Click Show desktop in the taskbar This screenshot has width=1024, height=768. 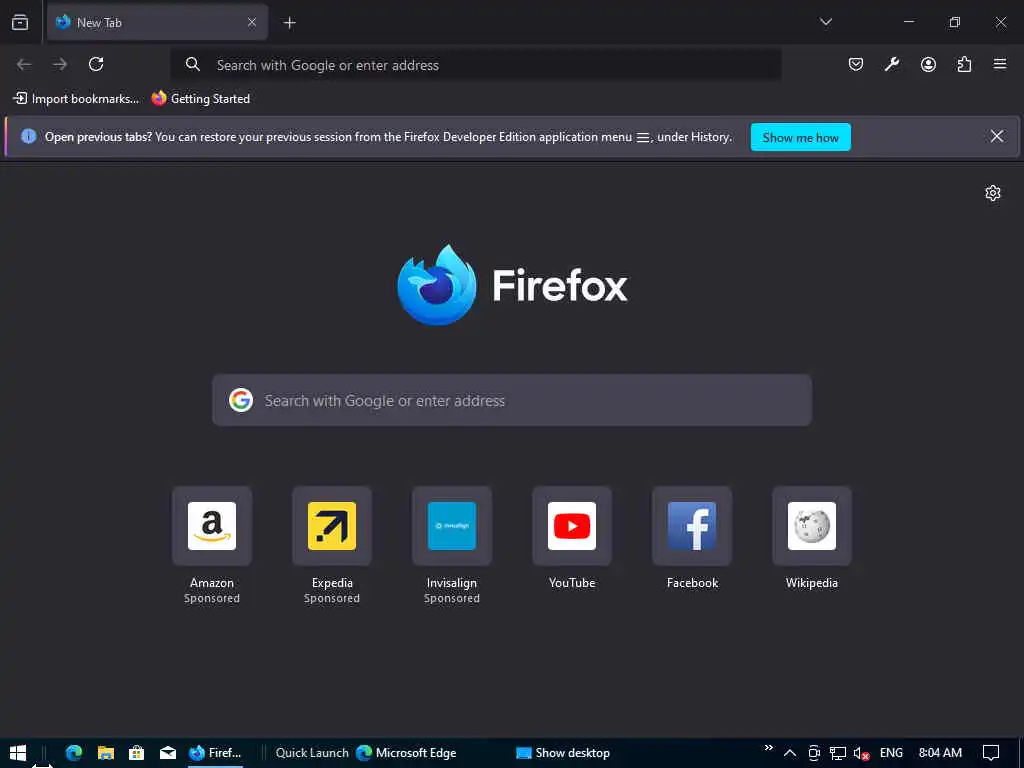(x=563, y=753)
